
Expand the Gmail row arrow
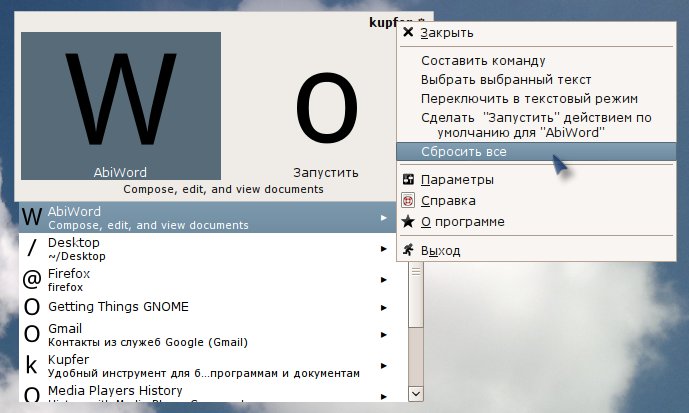384,335
